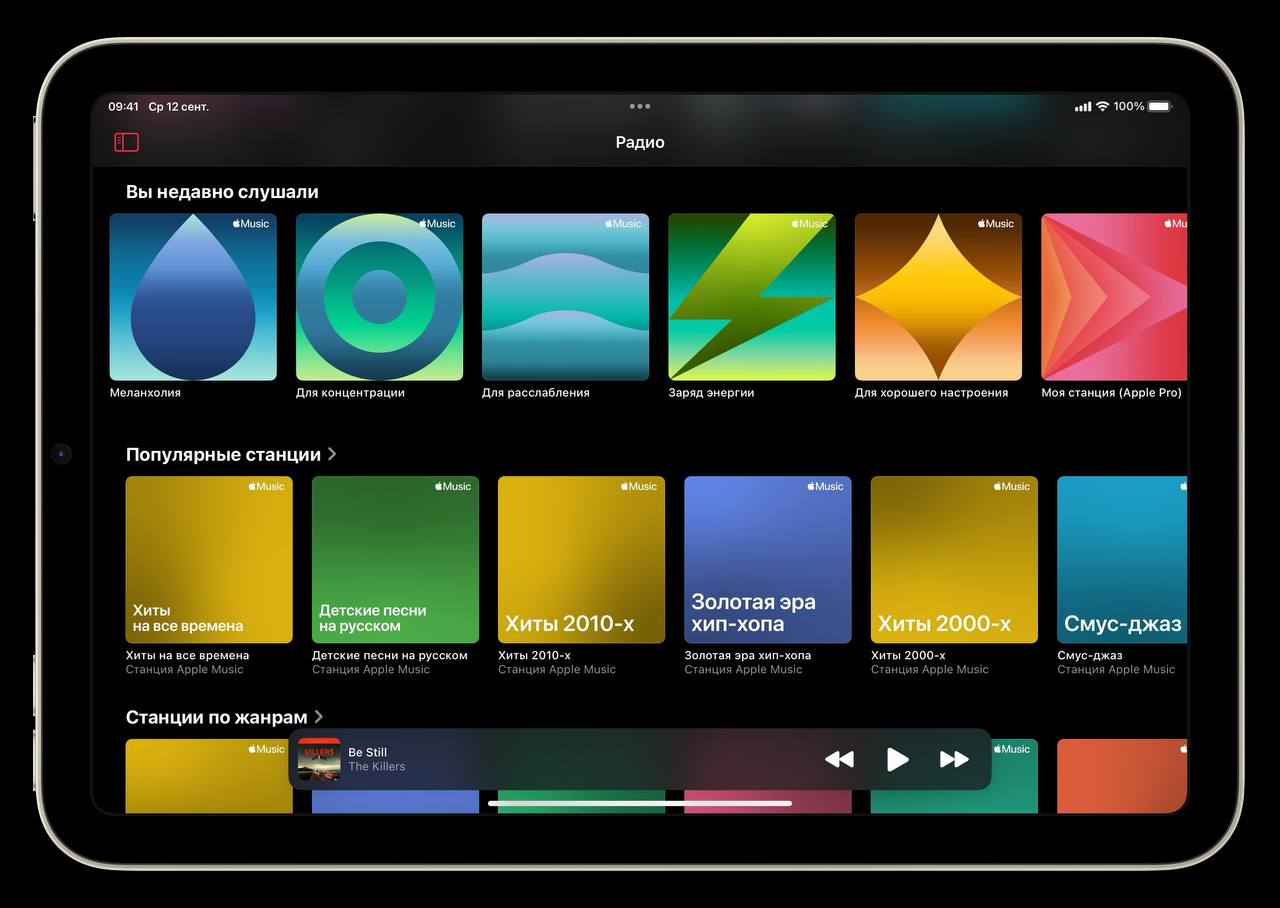
Task: Tap Детские песни на русском caption below tile
Action: (390, 655)
